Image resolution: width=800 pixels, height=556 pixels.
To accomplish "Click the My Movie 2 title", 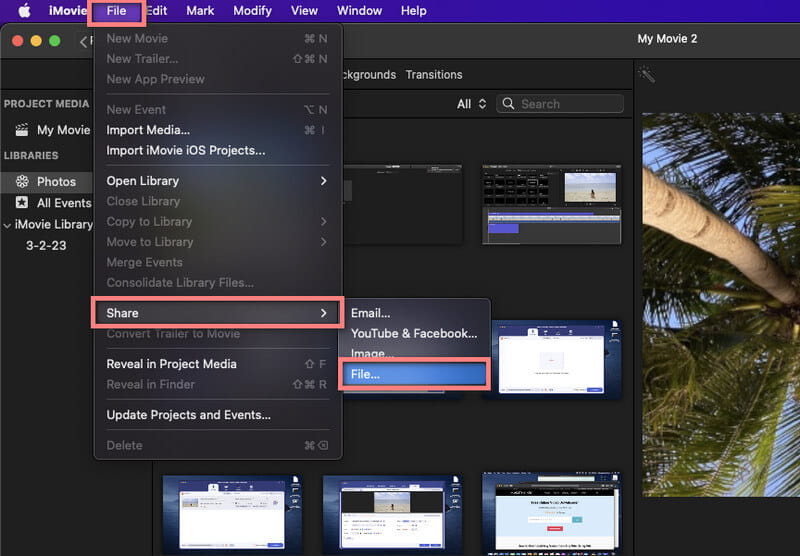I will (x=667, y=39).
